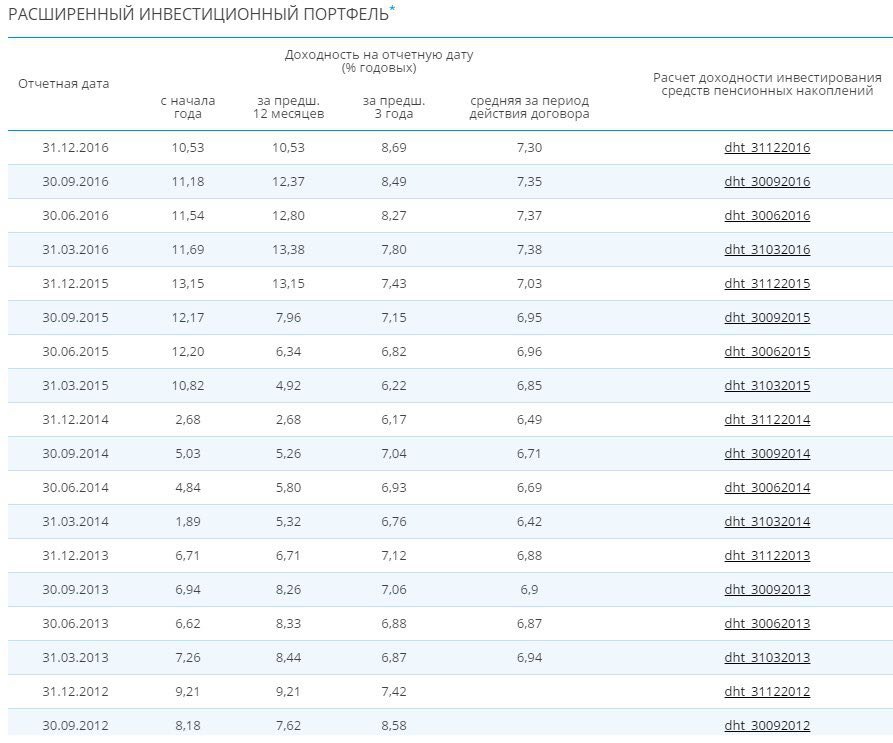Open the dht_30062016 calculation link
The image size is (893, 743).
tap(767, 216)
